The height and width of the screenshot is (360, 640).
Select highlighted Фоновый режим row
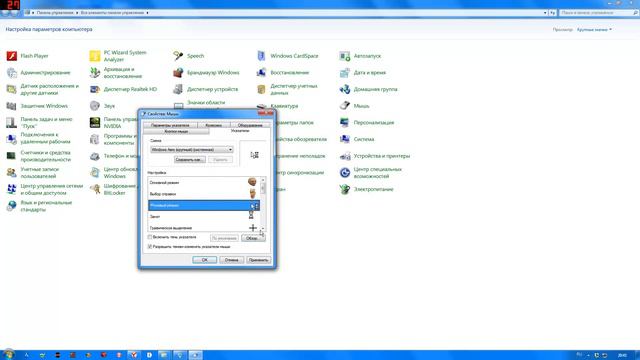coord(203,205)
